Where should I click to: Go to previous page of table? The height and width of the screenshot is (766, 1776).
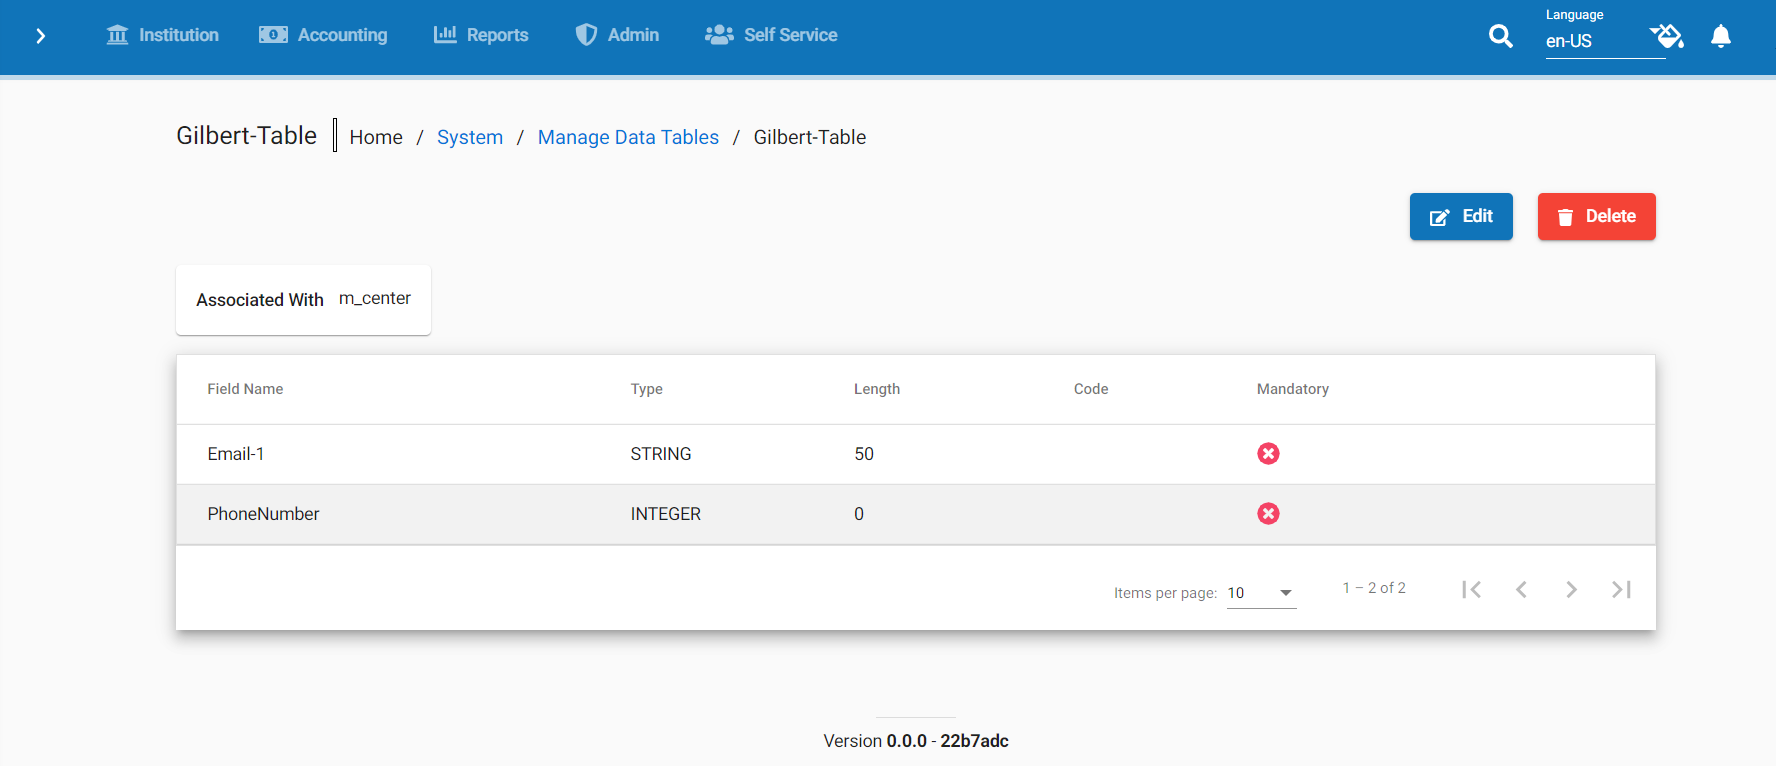[1521, 590]
